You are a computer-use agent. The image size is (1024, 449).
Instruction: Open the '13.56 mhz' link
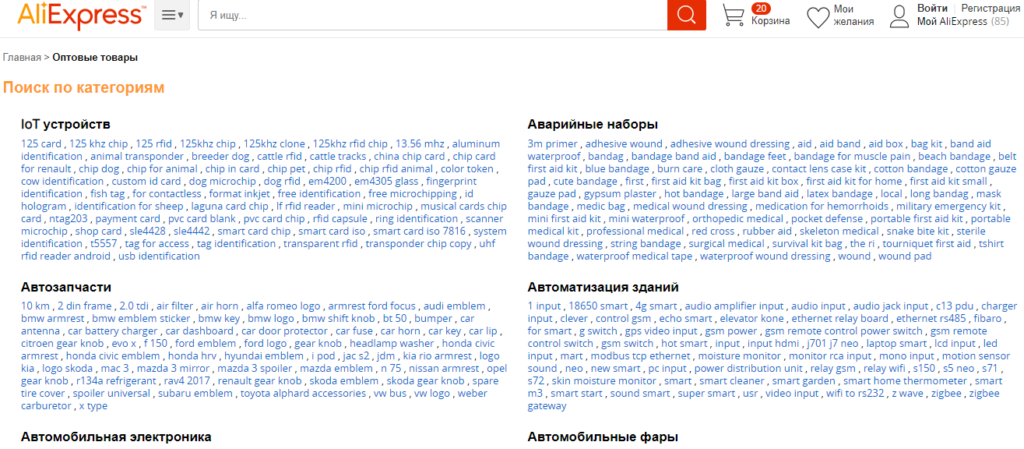click(420, 144)
